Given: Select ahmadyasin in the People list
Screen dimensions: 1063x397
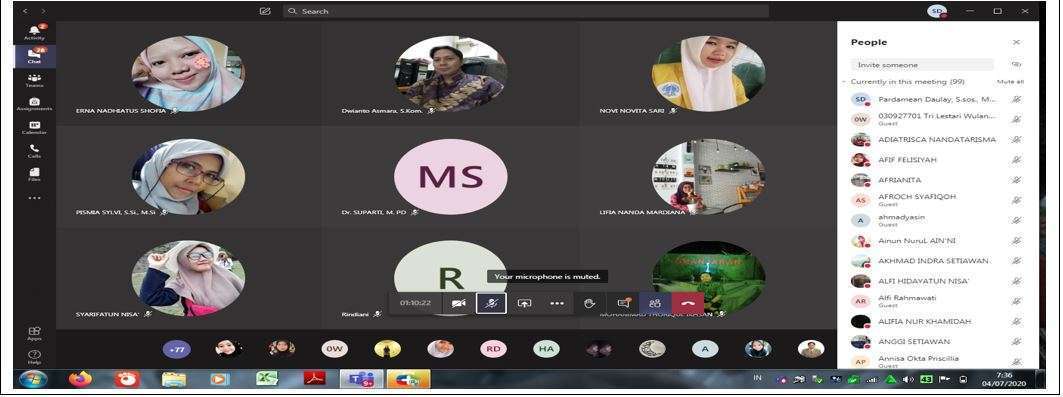Looking at the screenshot, I should click(x=938, y=220).
